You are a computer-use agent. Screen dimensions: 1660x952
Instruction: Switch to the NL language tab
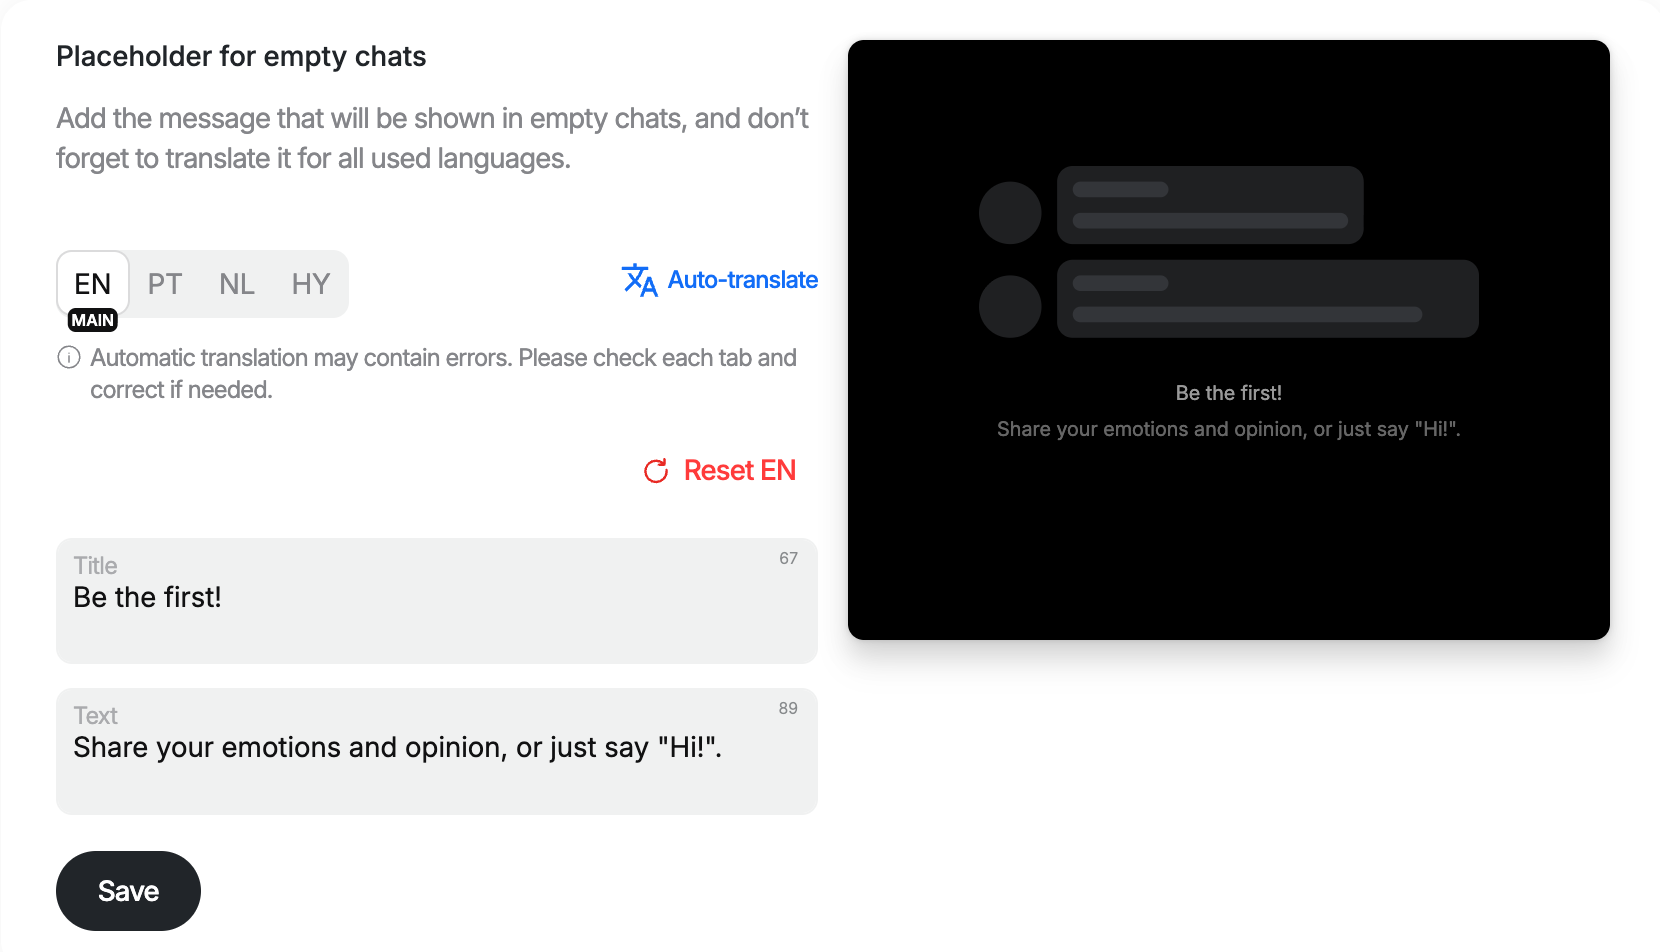pyautogui.click(x=237, y=284)
